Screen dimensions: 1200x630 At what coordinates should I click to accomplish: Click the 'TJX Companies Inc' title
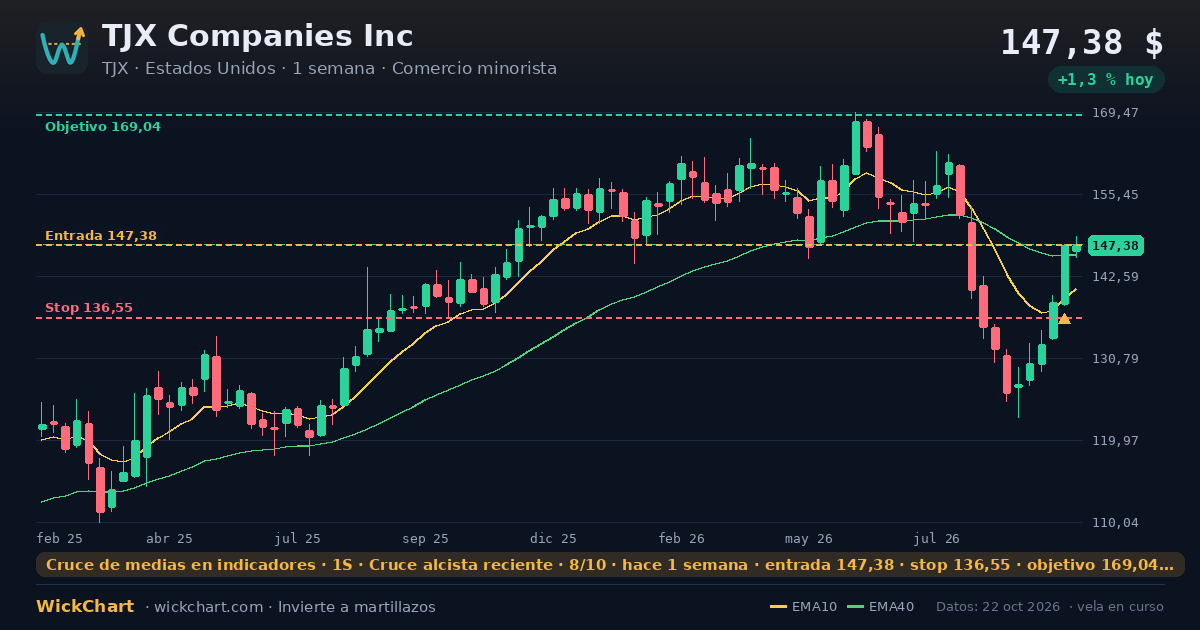[x=257, y=36]
